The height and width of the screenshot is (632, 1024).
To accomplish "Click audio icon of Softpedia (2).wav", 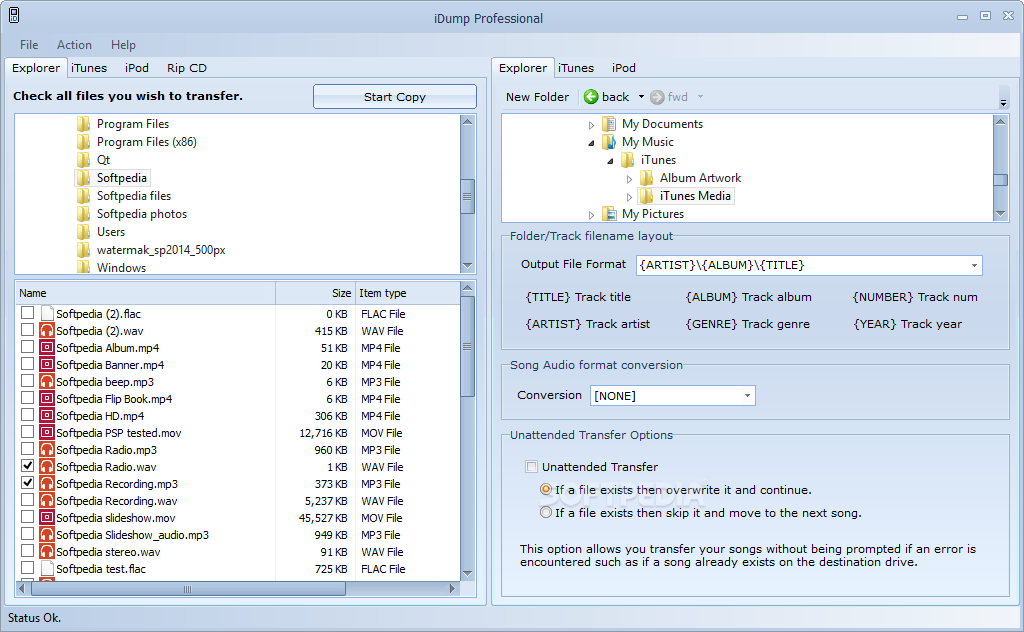I will coord(46,331).
